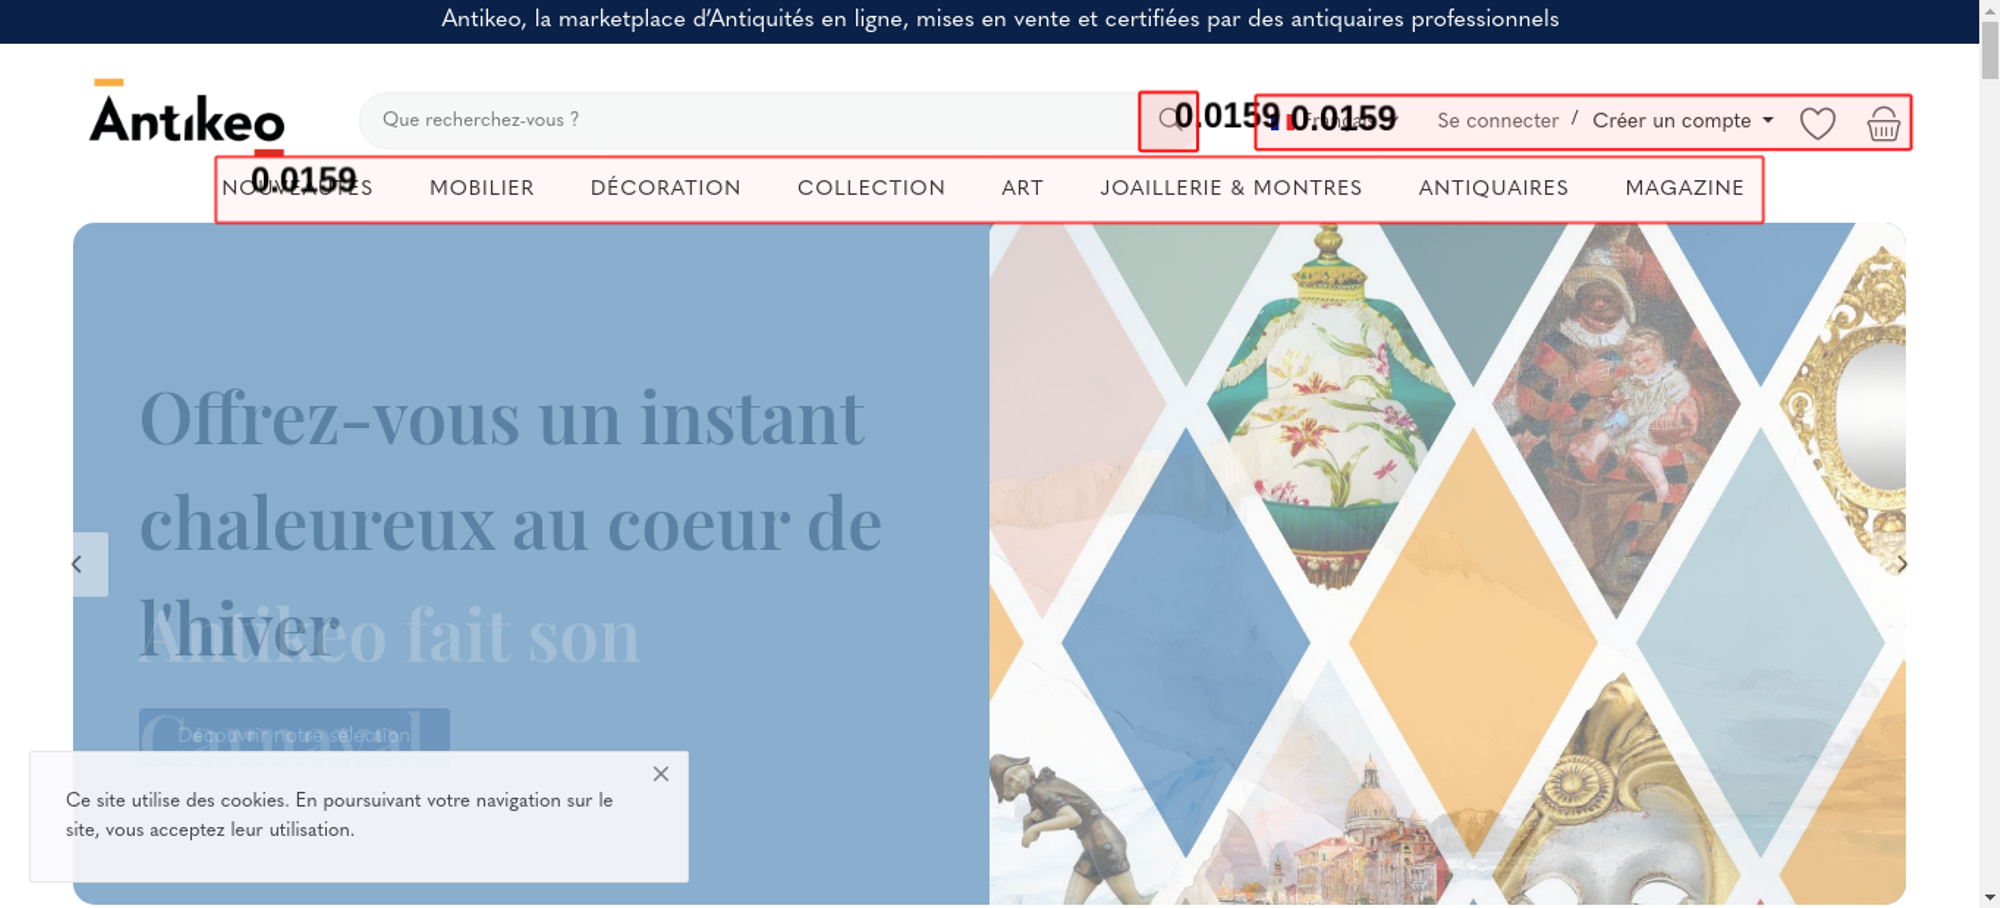Open the Mobilier menu
The height and width of the screenshot is (908, 2000).
click(x=481, y=188)
